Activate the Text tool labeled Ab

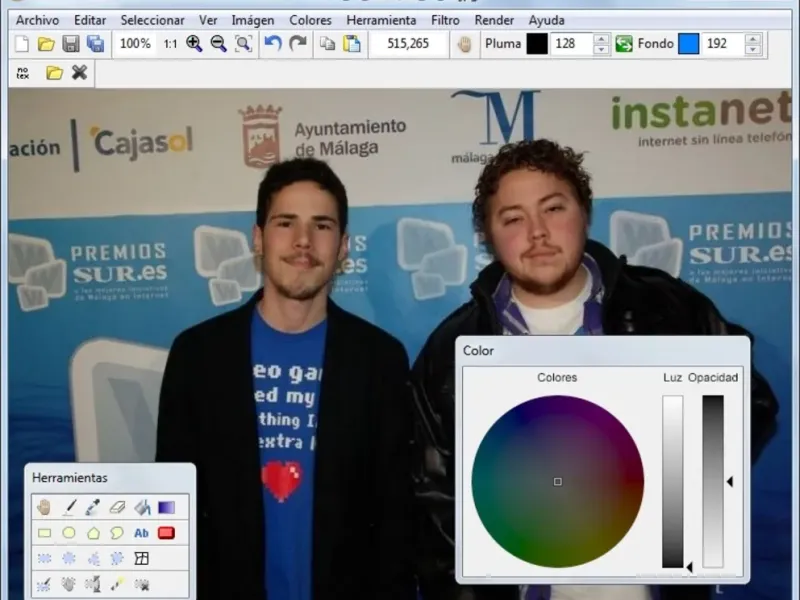click(142, 533)
